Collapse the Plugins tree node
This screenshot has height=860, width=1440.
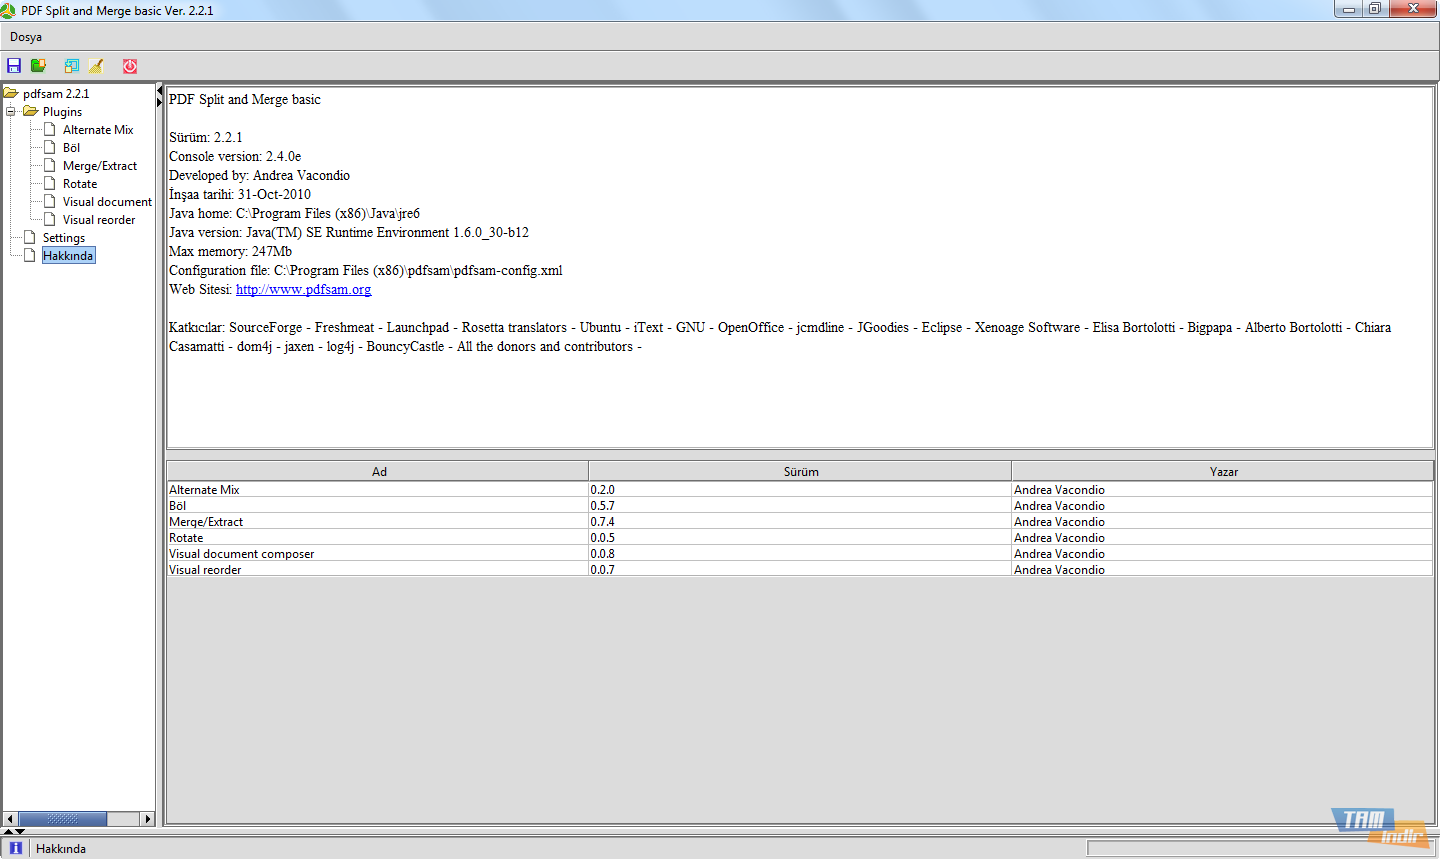(x=11, y=111)
